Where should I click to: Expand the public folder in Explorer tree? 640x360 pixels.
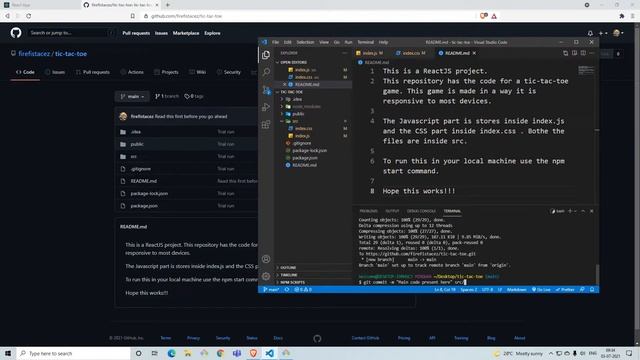(x=298, y=114)
